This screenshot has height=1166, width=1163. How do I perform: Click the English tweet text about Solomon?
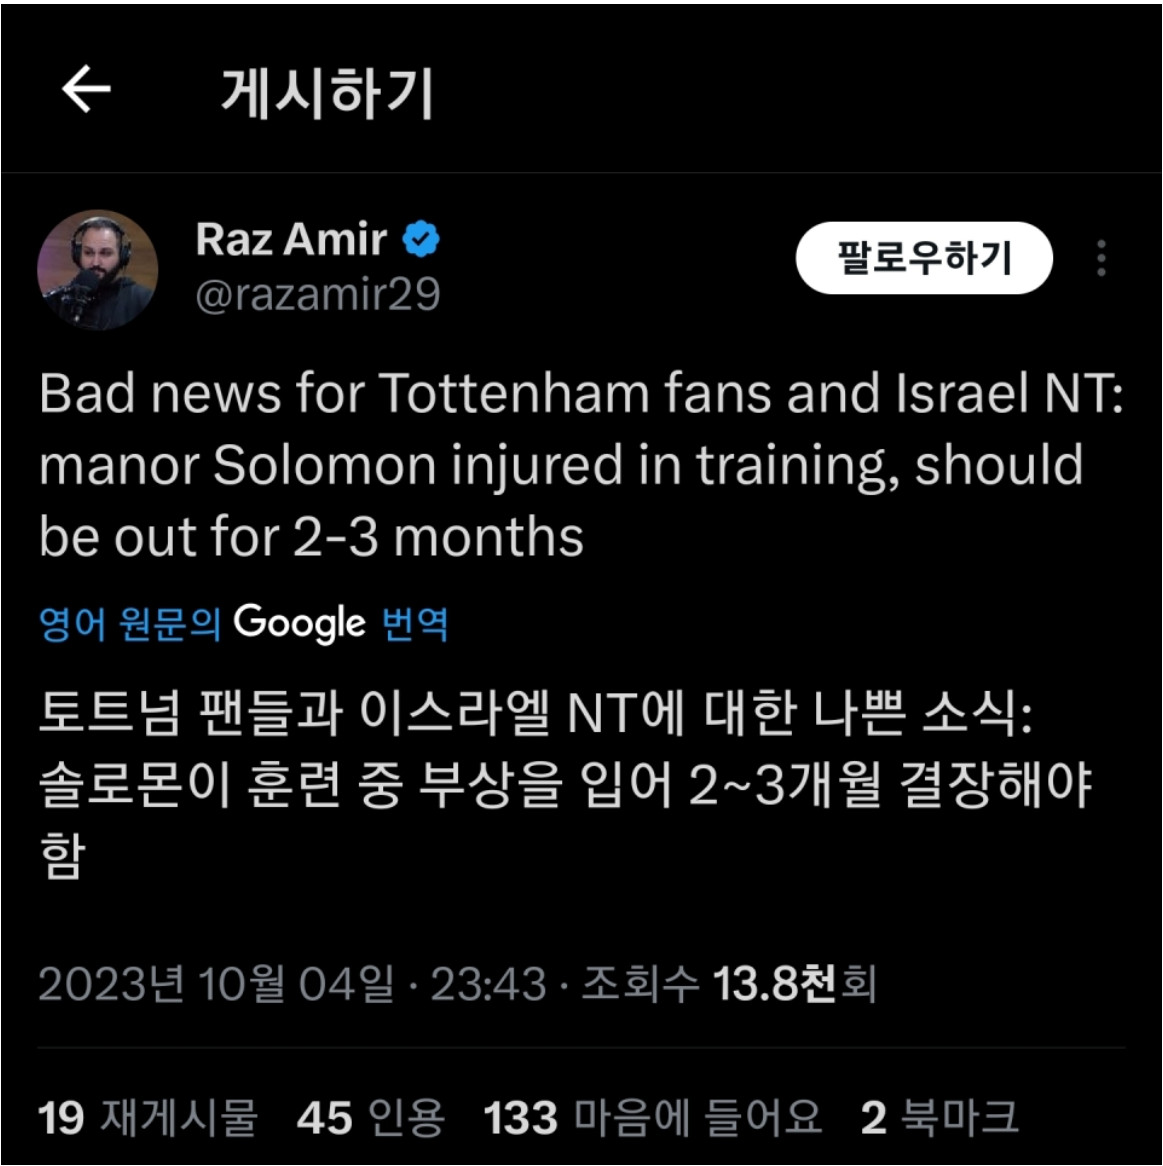click(x=582, y=465)
